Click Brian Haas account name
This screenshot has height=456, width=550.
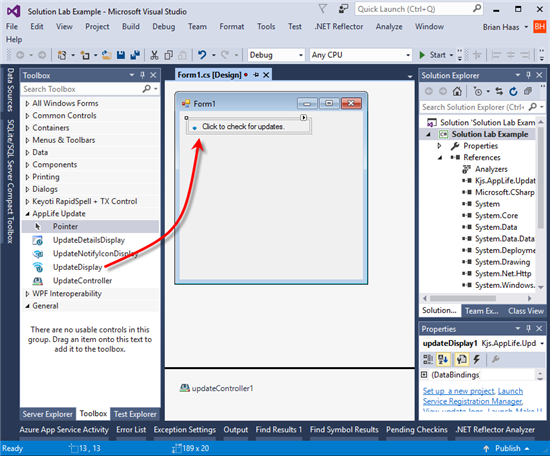[501, 27]
